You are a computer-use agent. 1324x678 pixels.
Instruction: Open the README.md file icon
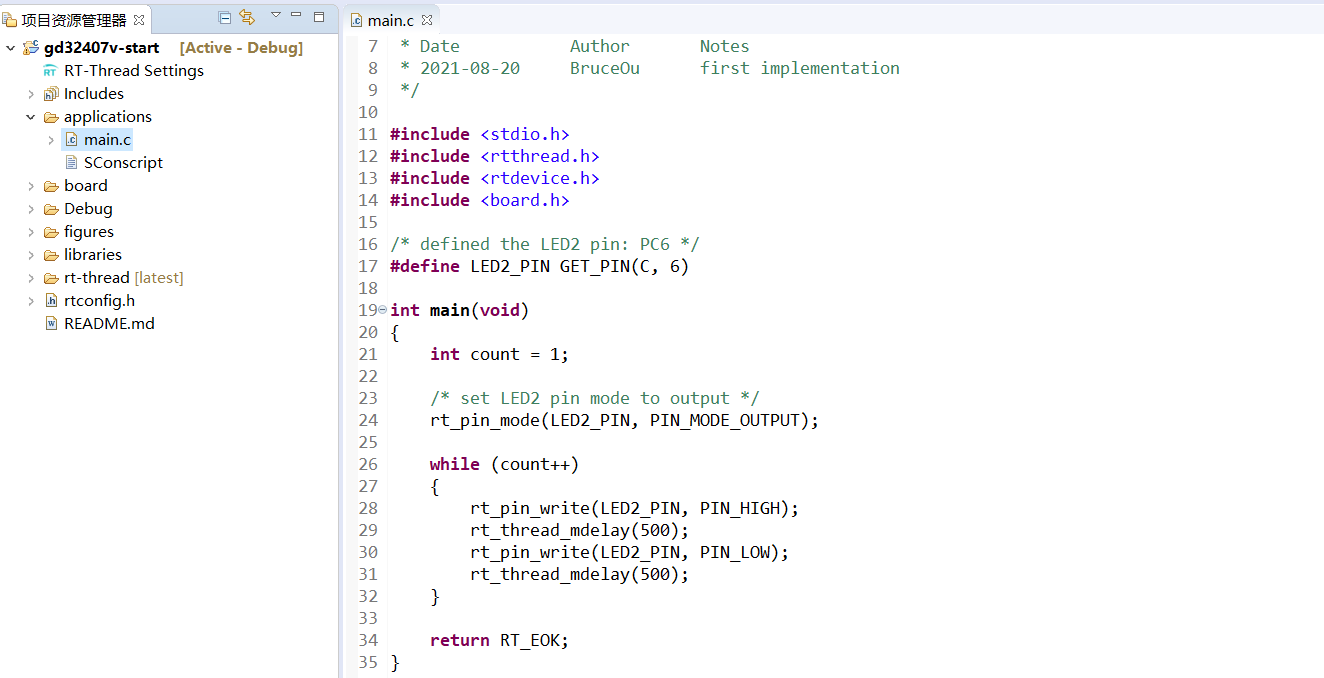51,324
